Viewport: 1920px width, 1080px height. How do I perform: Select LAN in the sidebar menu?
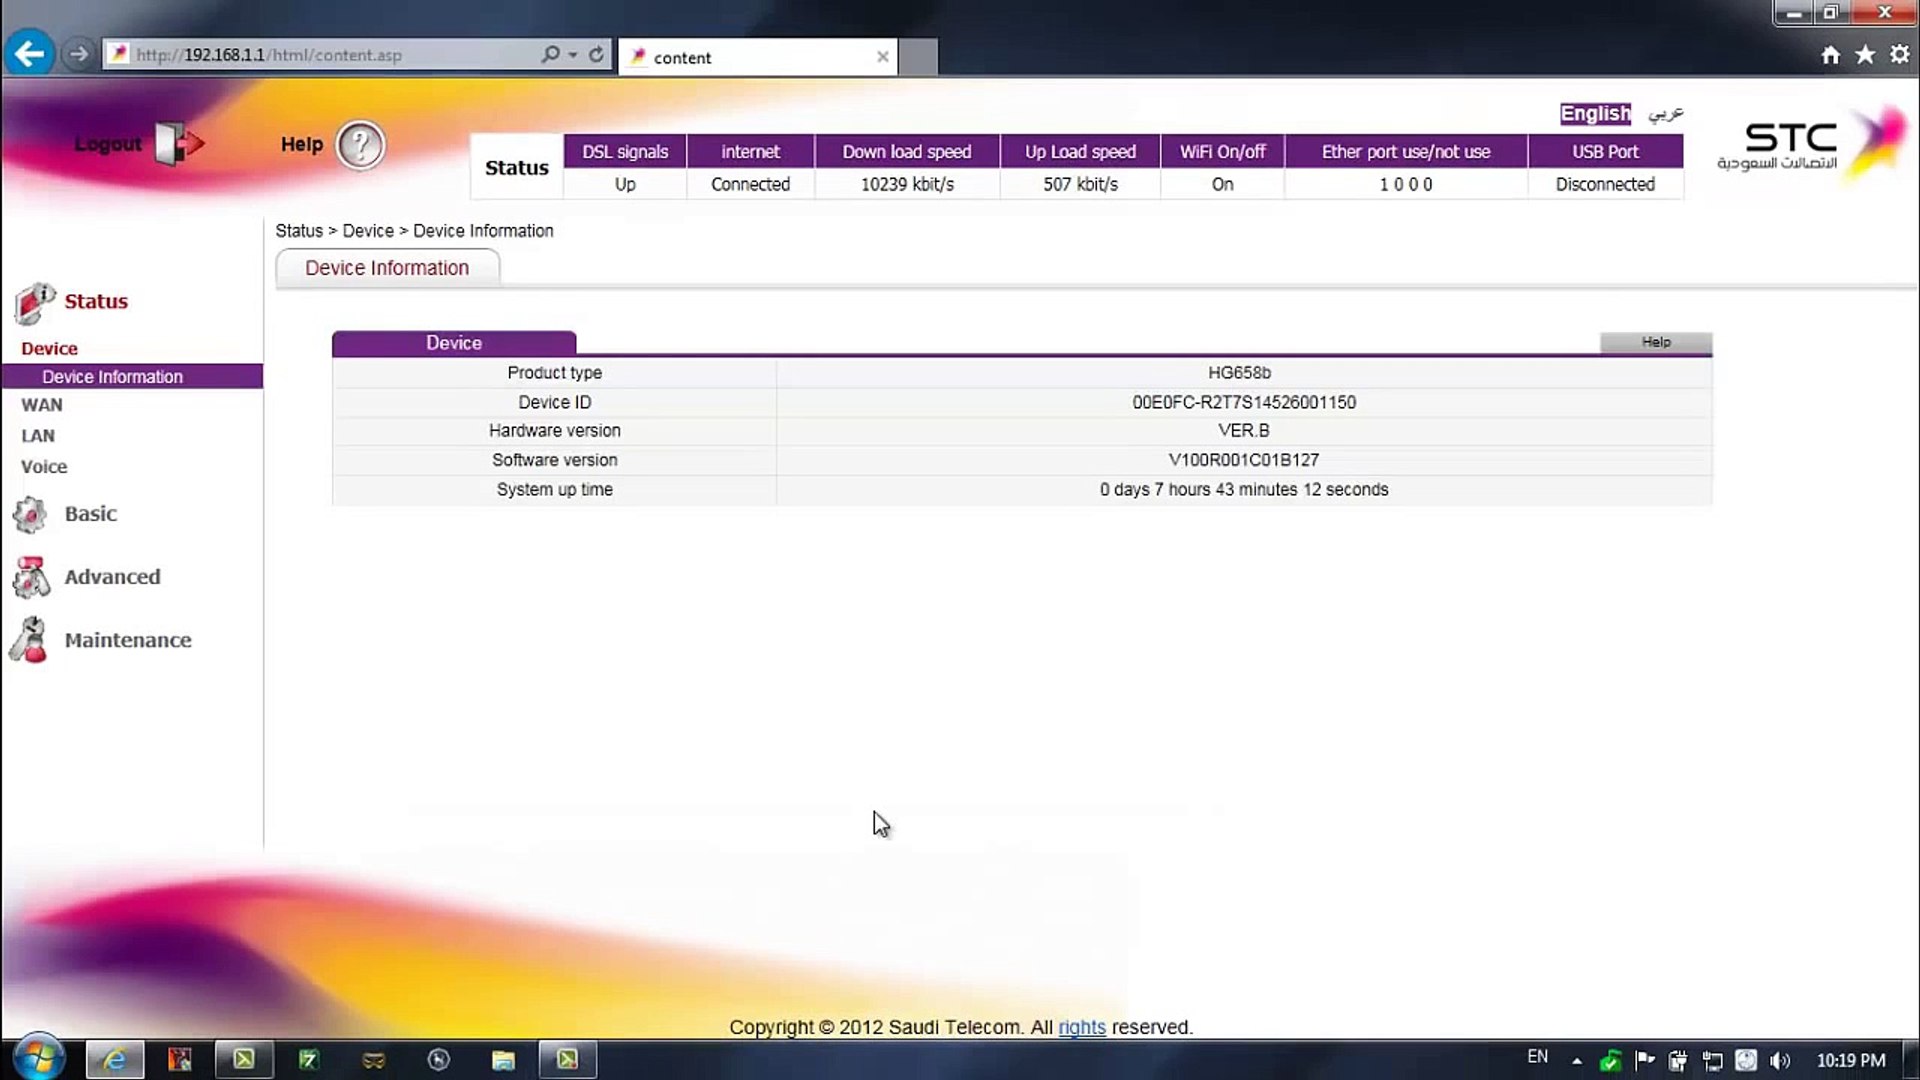point(38,436)
